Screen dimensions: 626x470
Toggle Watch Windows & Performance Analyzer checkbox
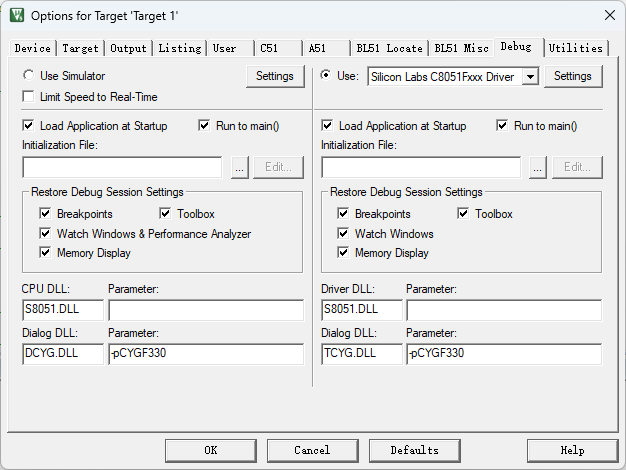[x=45, y=233]
